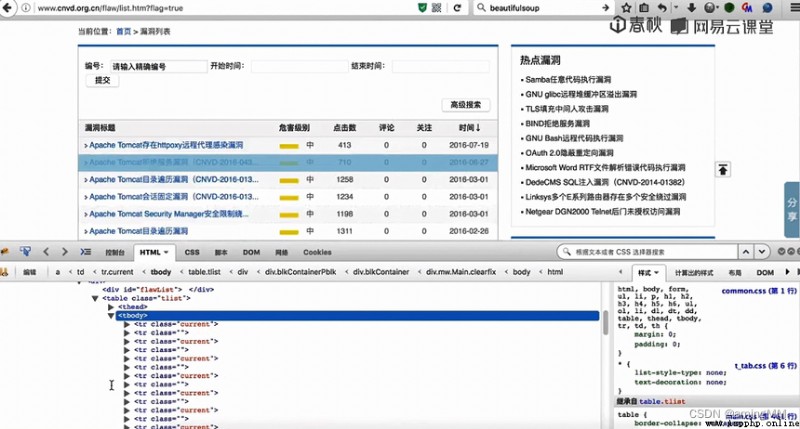Click the 高级搜索 advanced search button

(x=465, y=105)
